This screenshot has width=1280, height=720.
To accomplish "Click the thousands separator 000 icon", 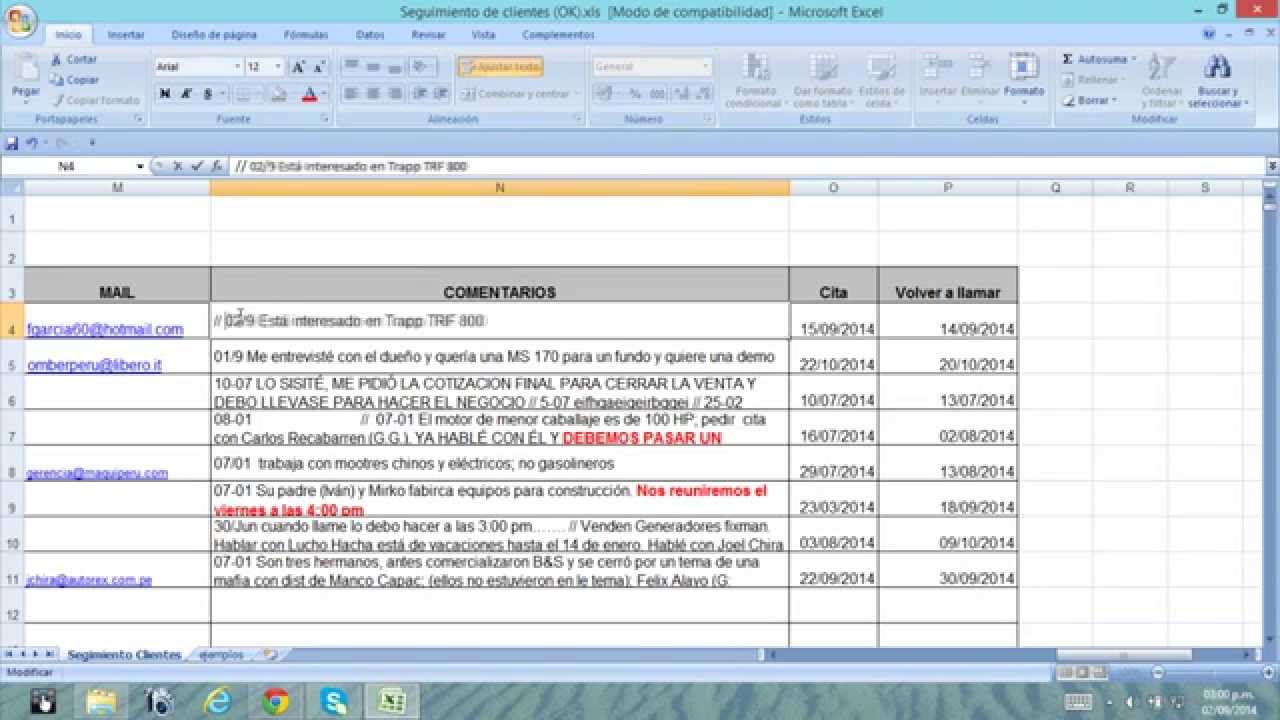I will tap(656, 94).
